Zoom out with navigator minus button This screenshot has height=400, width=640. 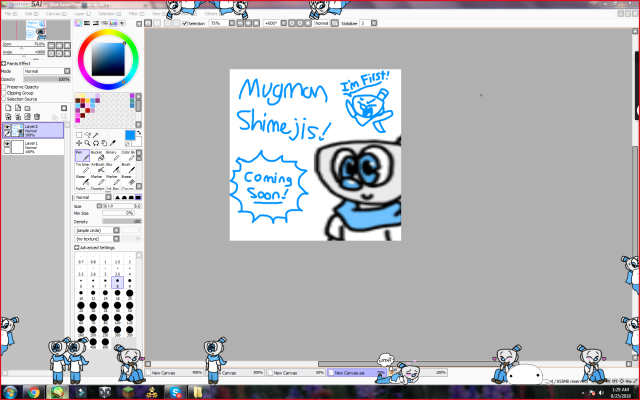51,45
